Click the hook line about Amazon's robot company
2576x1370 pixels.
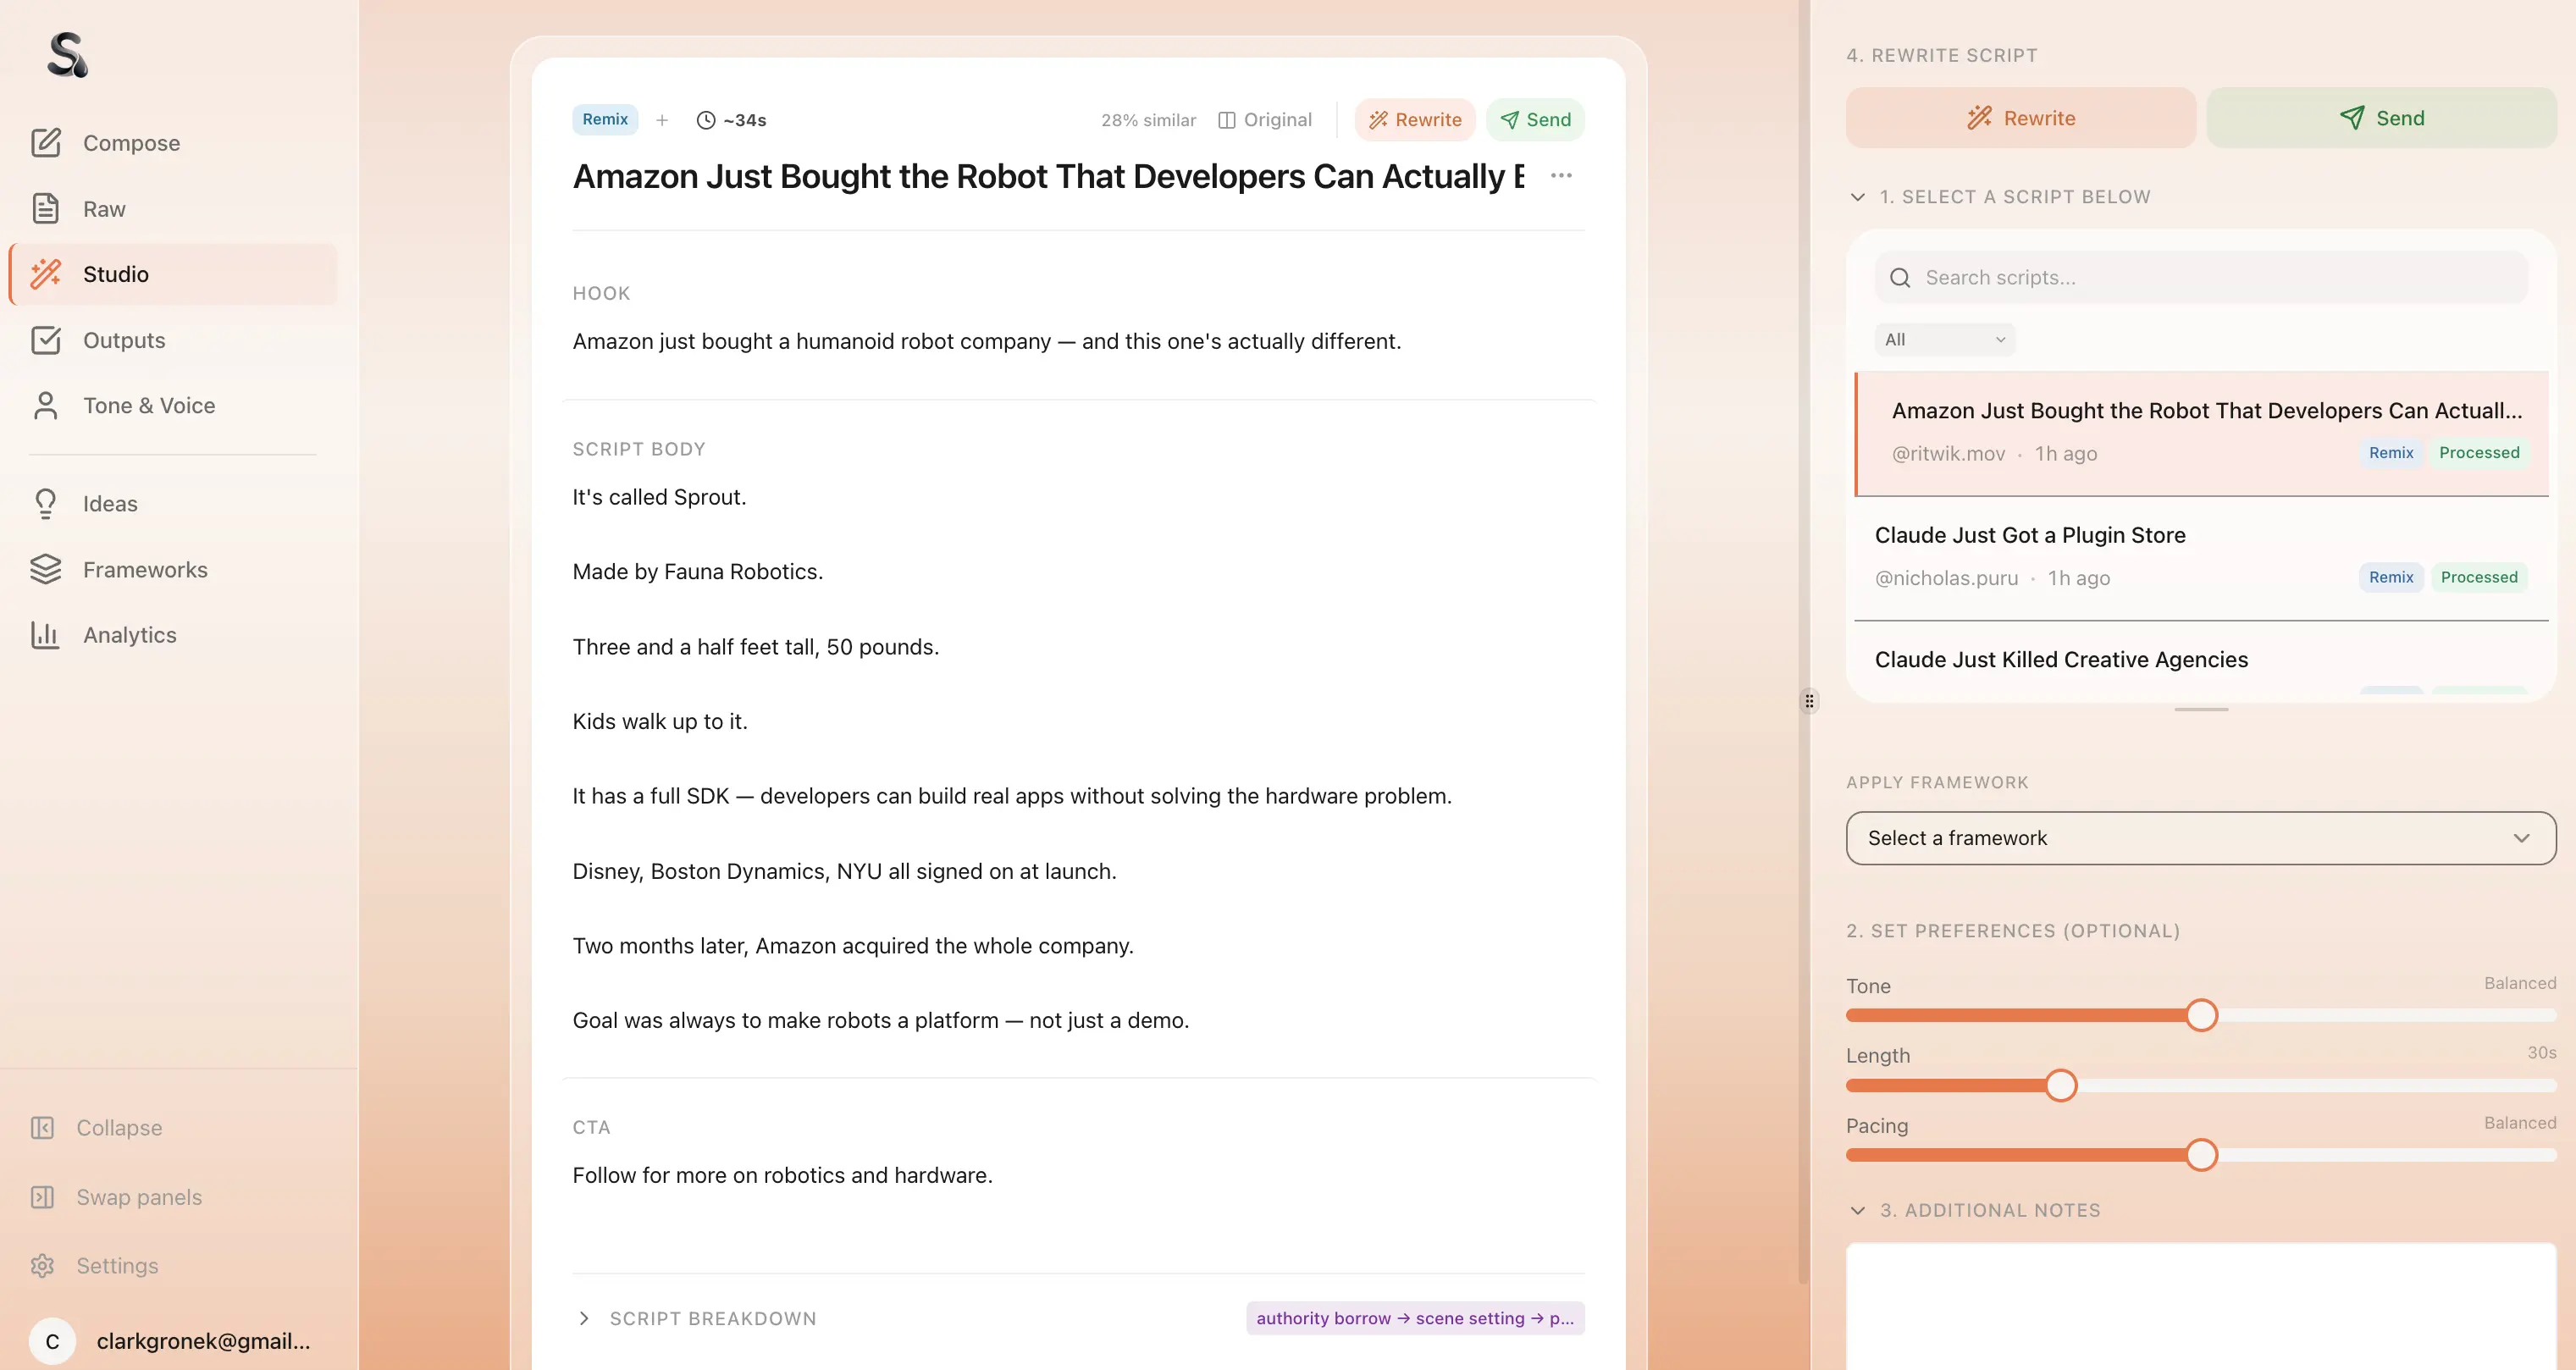(987, 341)
